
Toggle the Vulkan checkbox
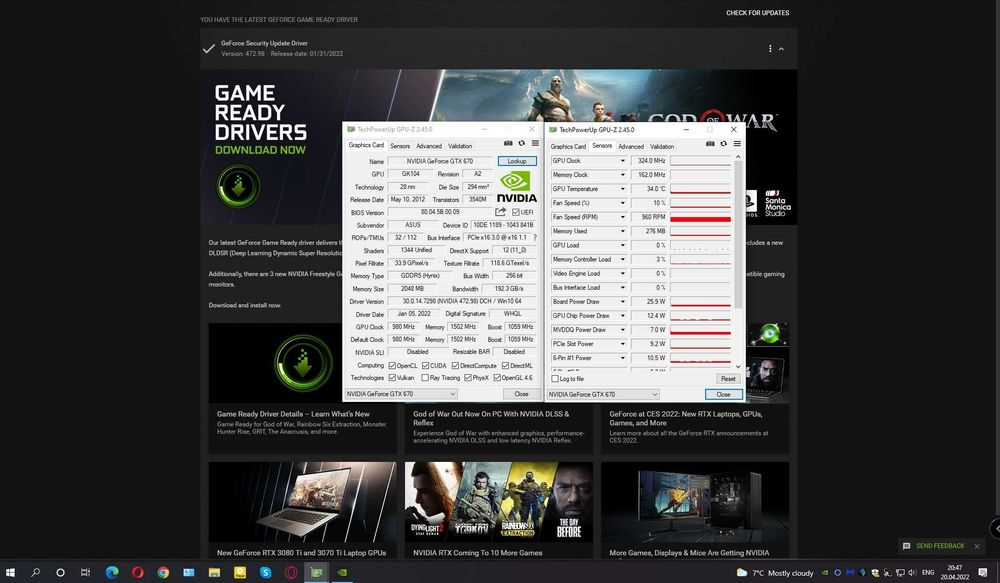pos(392,378)
